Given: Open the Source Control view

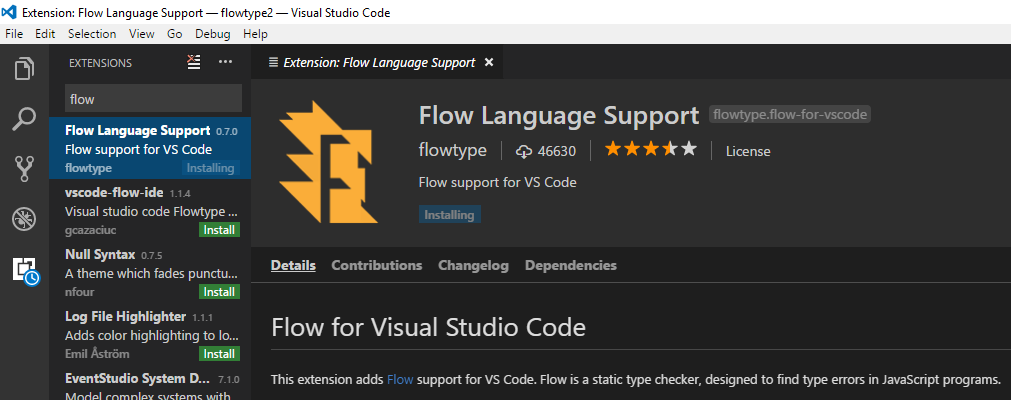Looking at the screenshot, I should click(x=24, y=168).
